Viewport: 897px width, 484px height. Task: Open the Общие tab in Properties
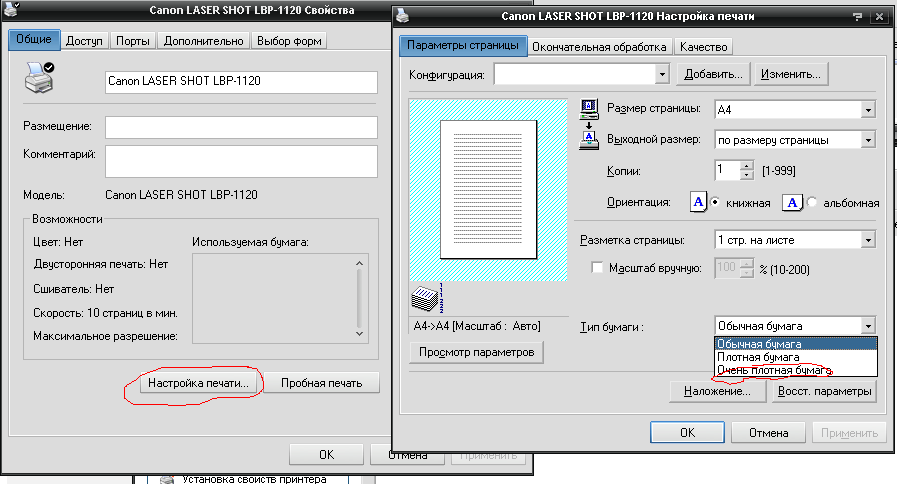click(x=34, y=39)
